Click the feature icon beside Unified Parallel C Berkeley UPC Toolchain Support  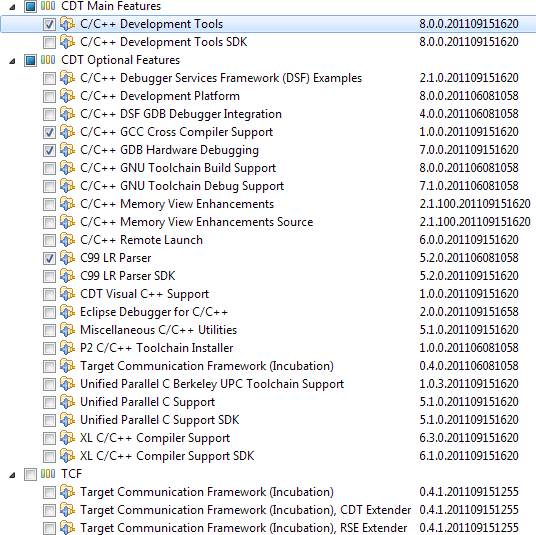point(67,384)
